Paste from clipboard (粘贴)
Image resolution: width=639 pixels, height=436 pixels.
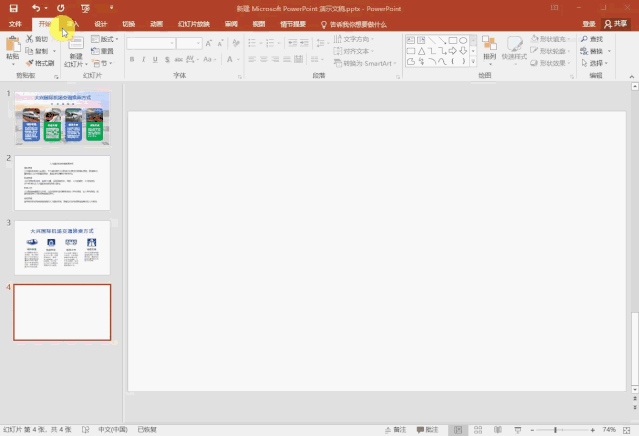click(x=13, y=50)
